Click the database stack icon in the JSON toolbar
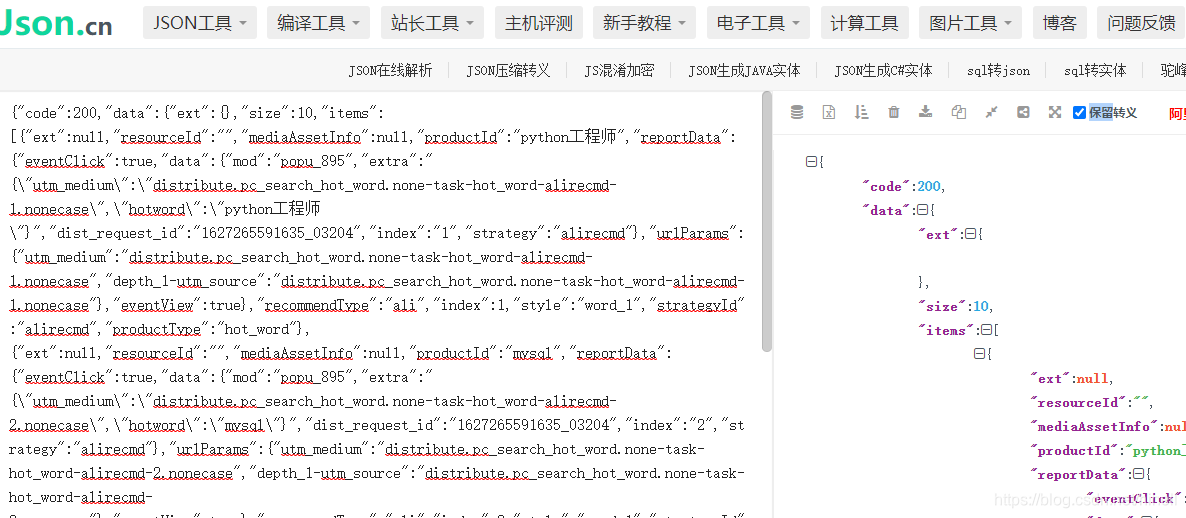 coord(796,112)
